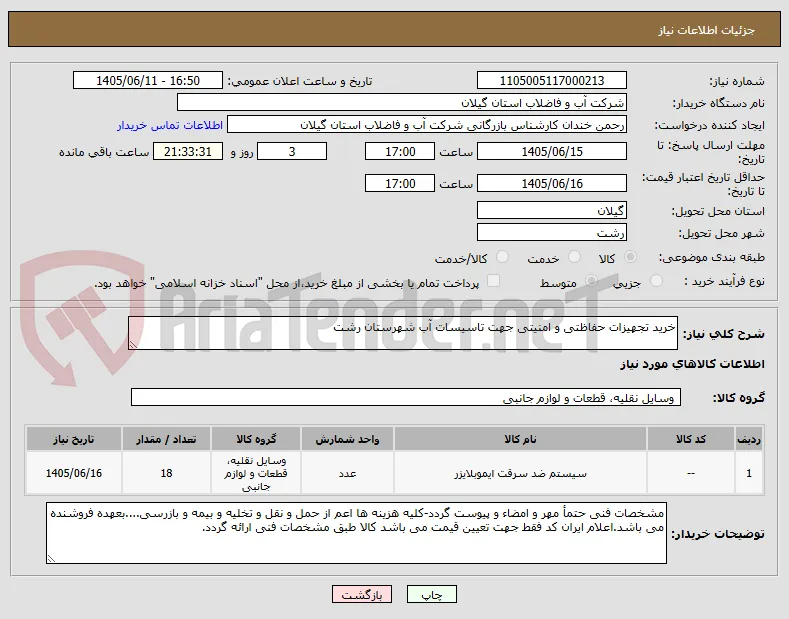Click the buyer name field شرکت آب و فاضلاب
The image size is (789, 619).
(402, 103)
